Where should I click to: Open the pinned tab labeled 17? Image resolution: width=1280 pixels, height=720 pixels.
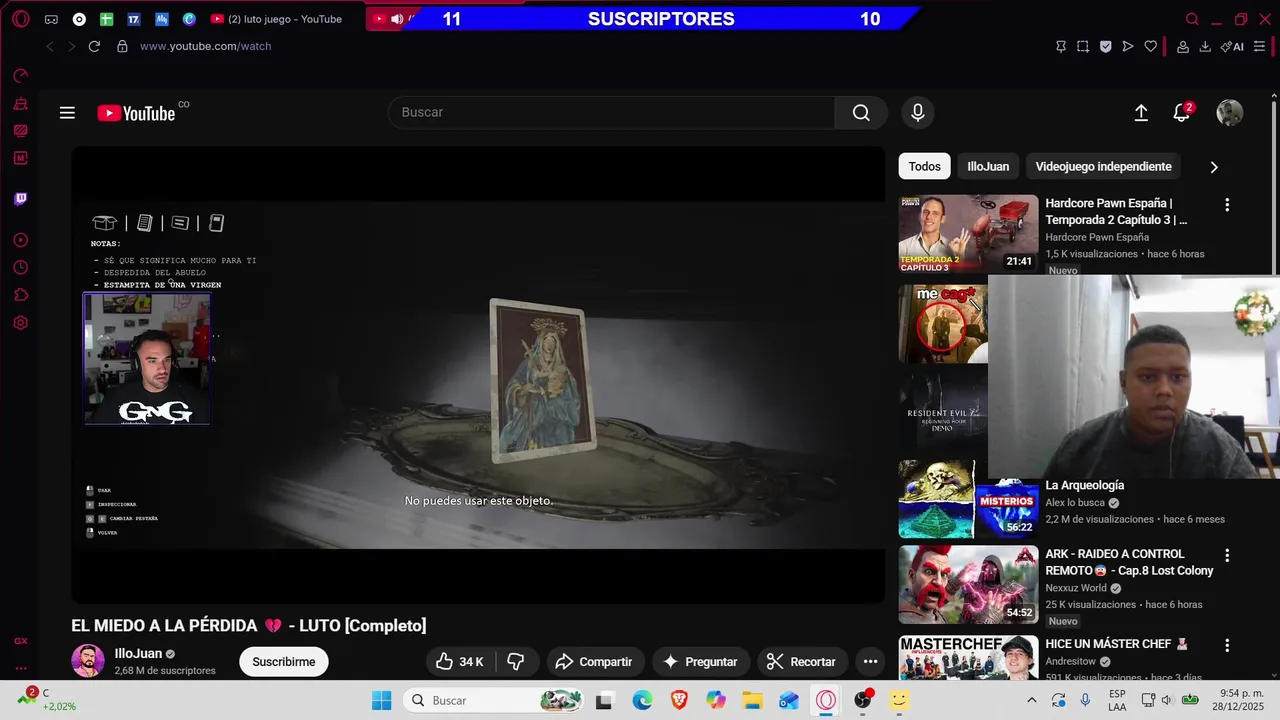click(x=133, y=19)
